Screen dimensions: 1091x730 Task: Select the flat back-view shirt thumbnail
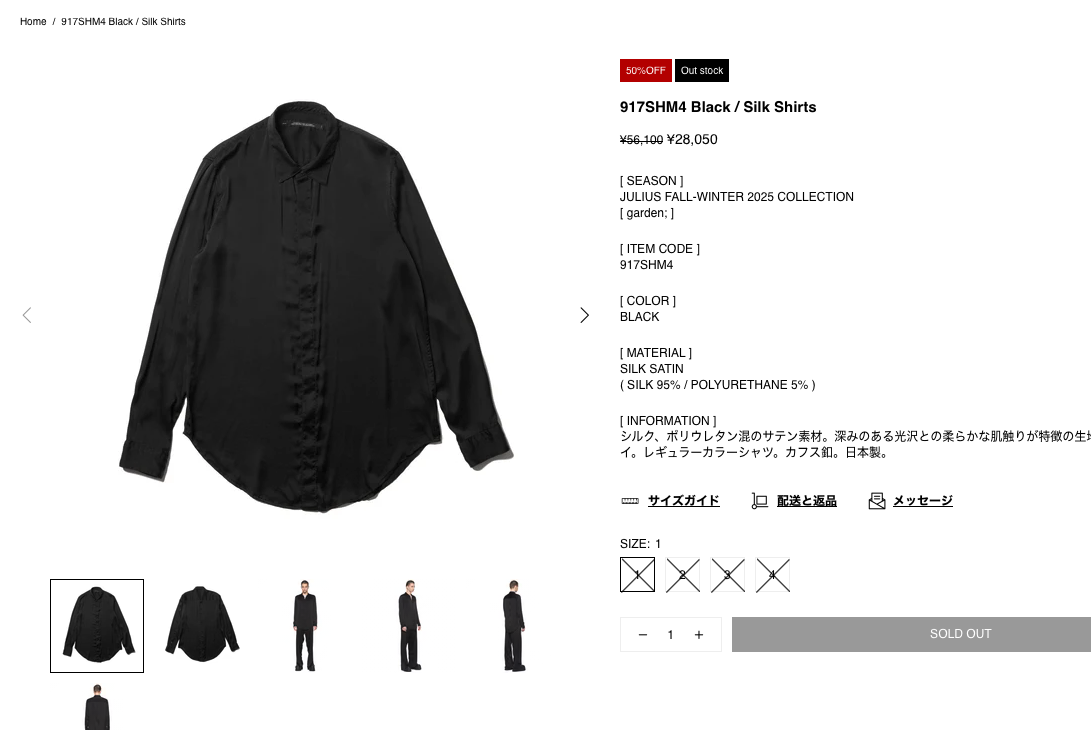(x=202, y=626)
